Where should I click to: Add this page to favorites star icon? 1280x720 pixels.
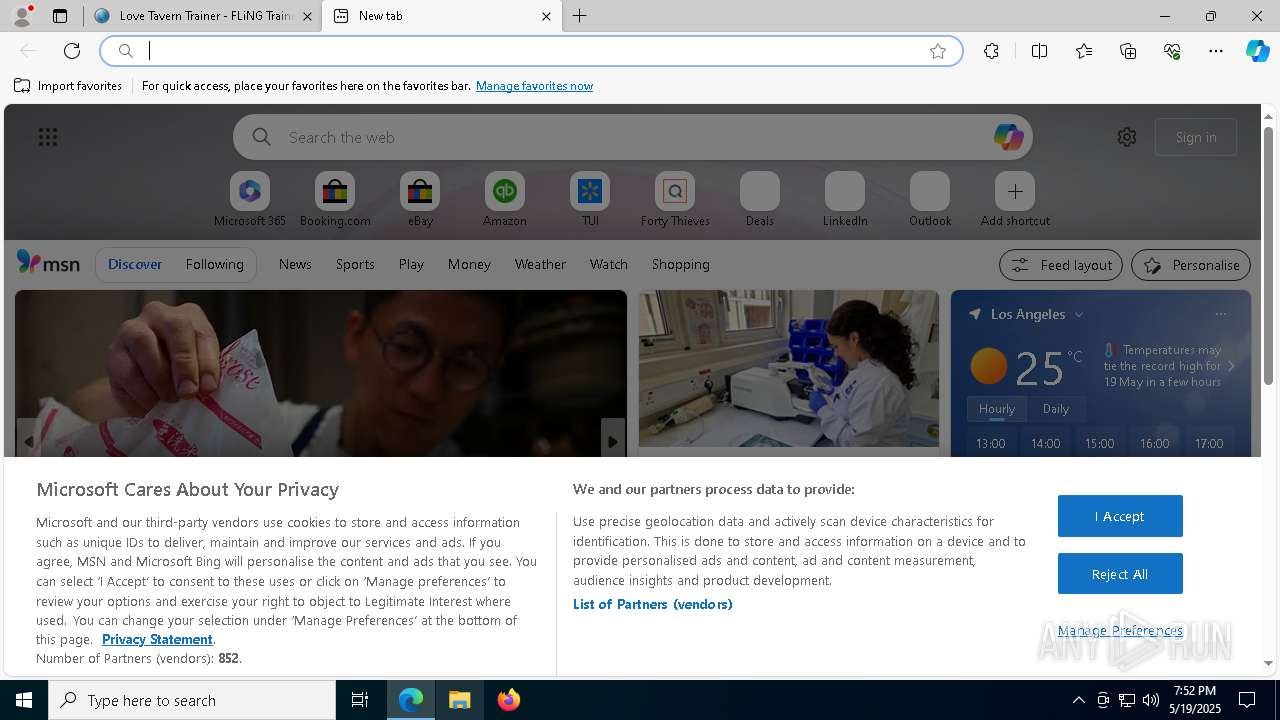click(x=938, y=51)
